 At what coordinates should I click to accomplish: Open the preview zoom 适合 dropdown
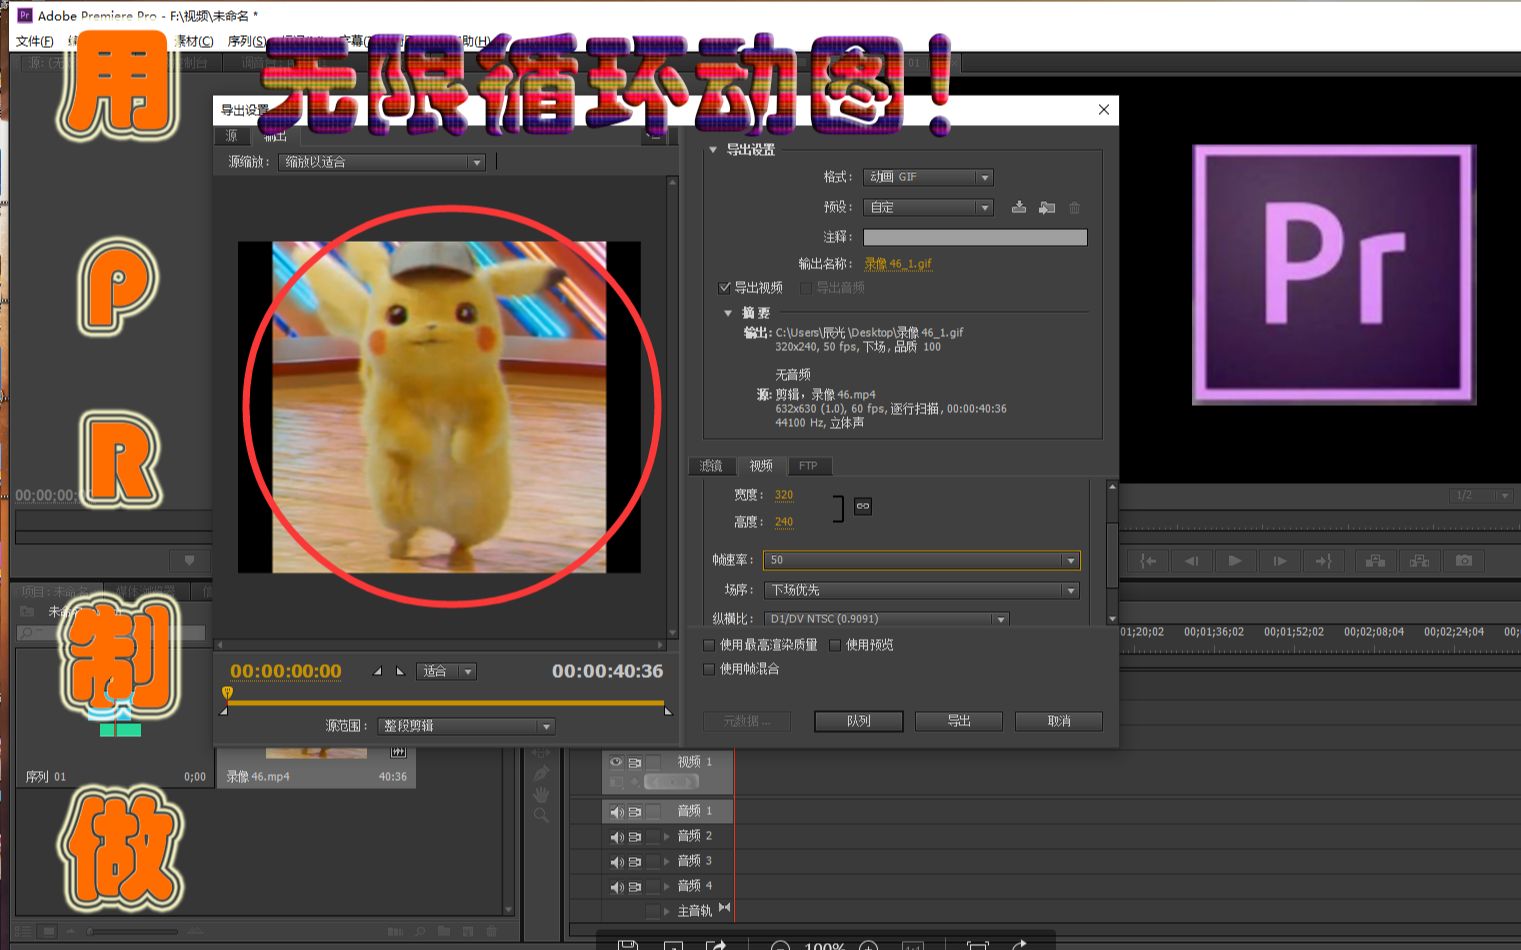click(x=446, y=671)
